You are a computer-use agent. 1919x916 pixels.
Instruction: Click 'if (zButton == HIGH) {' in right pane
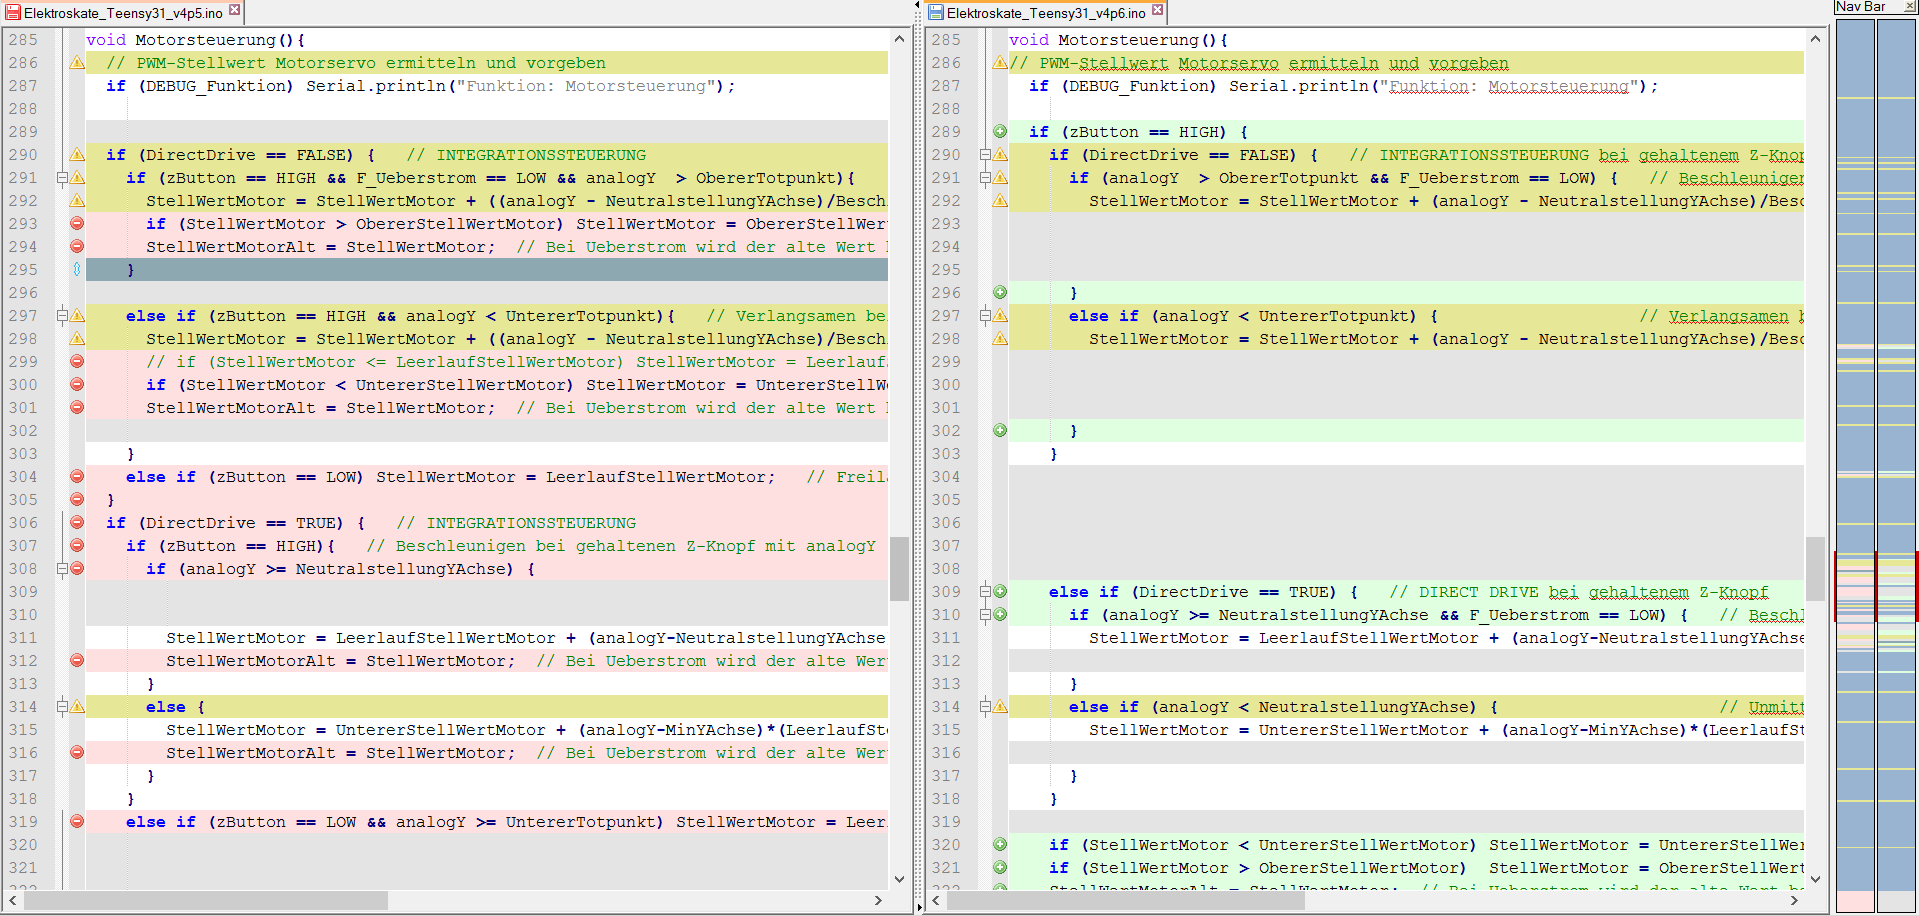pyautogui.click(x=1138, y=132)
